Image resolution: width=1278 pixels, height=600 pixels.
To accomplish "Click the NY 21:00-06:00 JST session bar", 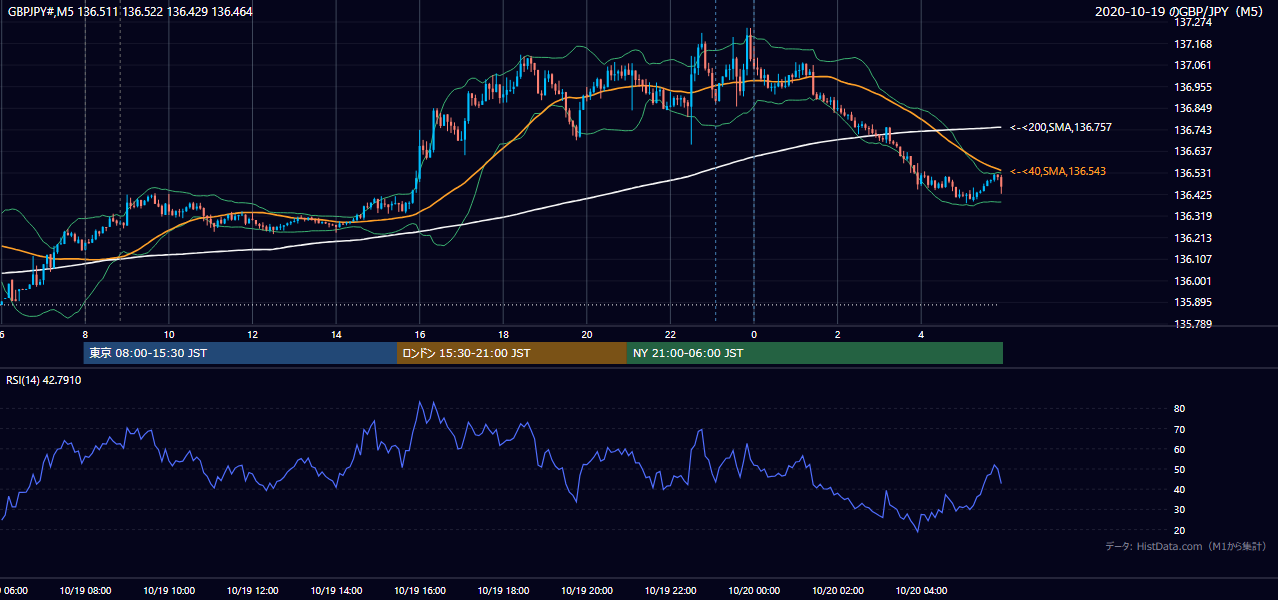I will point(815,353).
